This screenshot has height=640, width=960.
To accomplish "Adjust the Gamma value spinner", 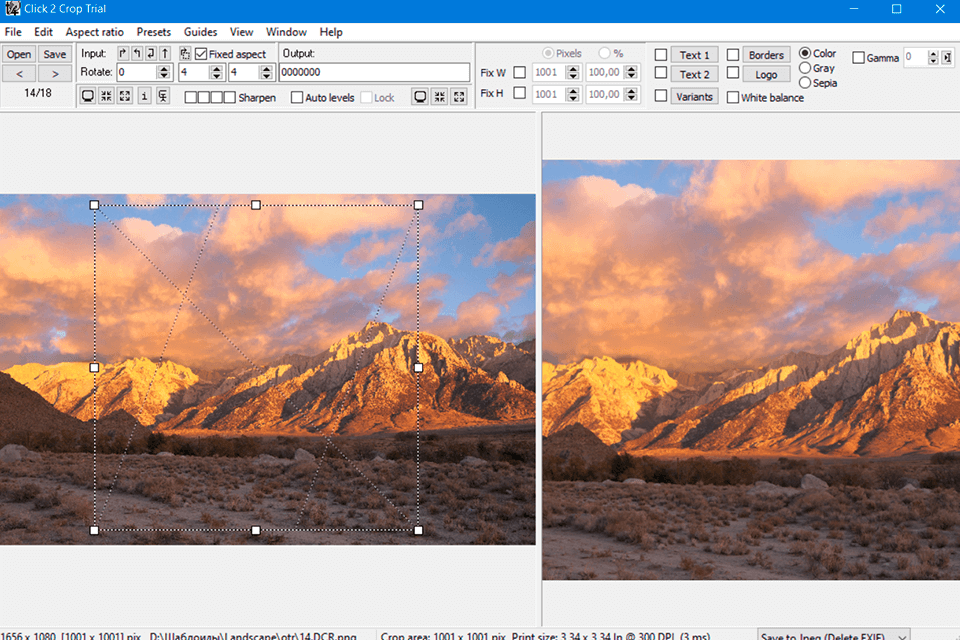I will tap(933, 58).
